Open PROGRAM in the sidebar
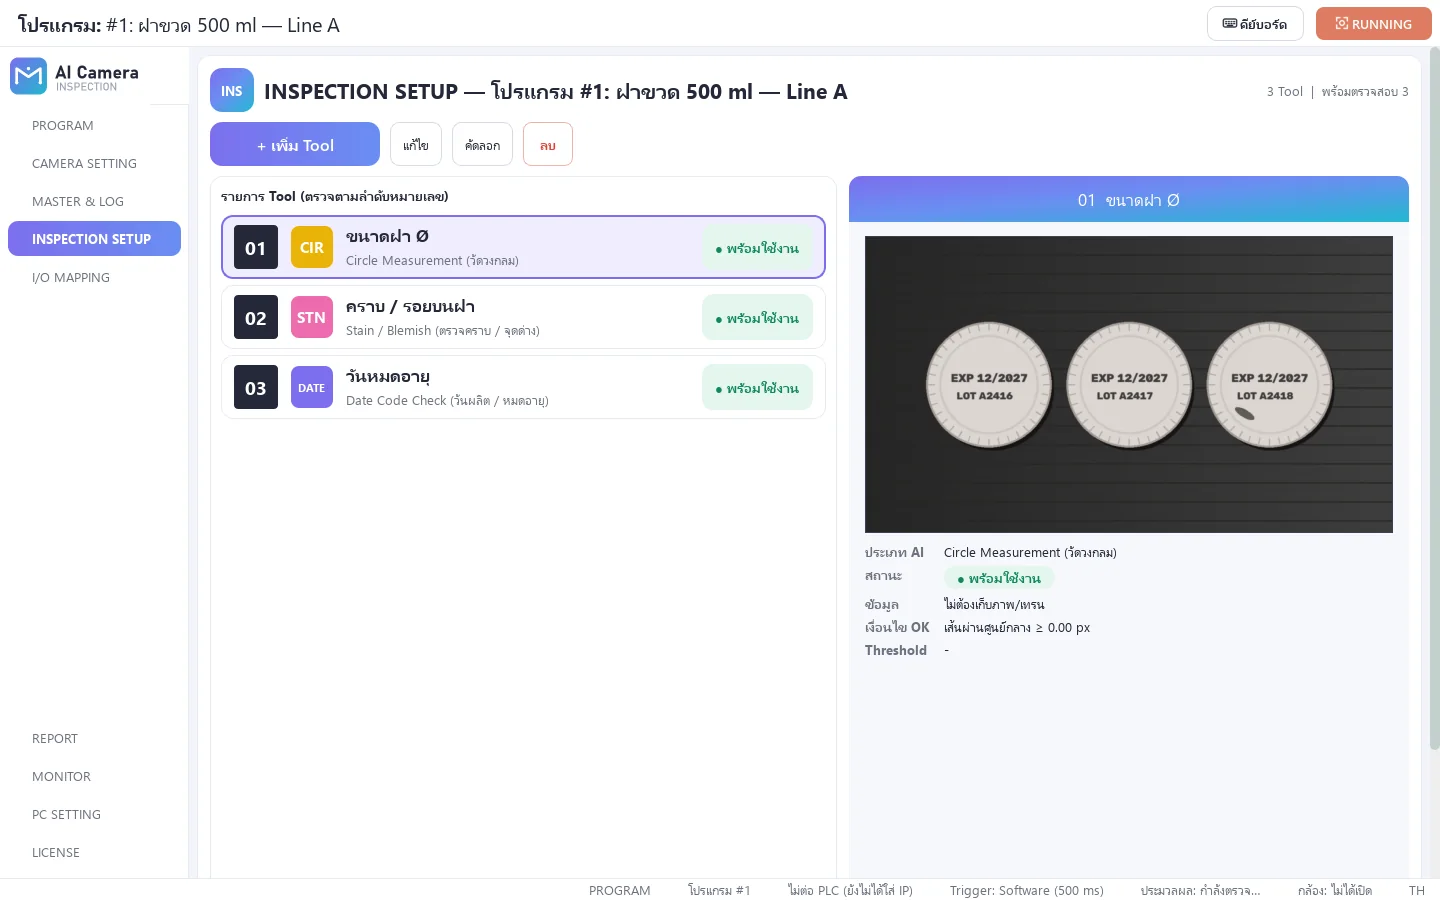1440x900 pixels. 94,125
